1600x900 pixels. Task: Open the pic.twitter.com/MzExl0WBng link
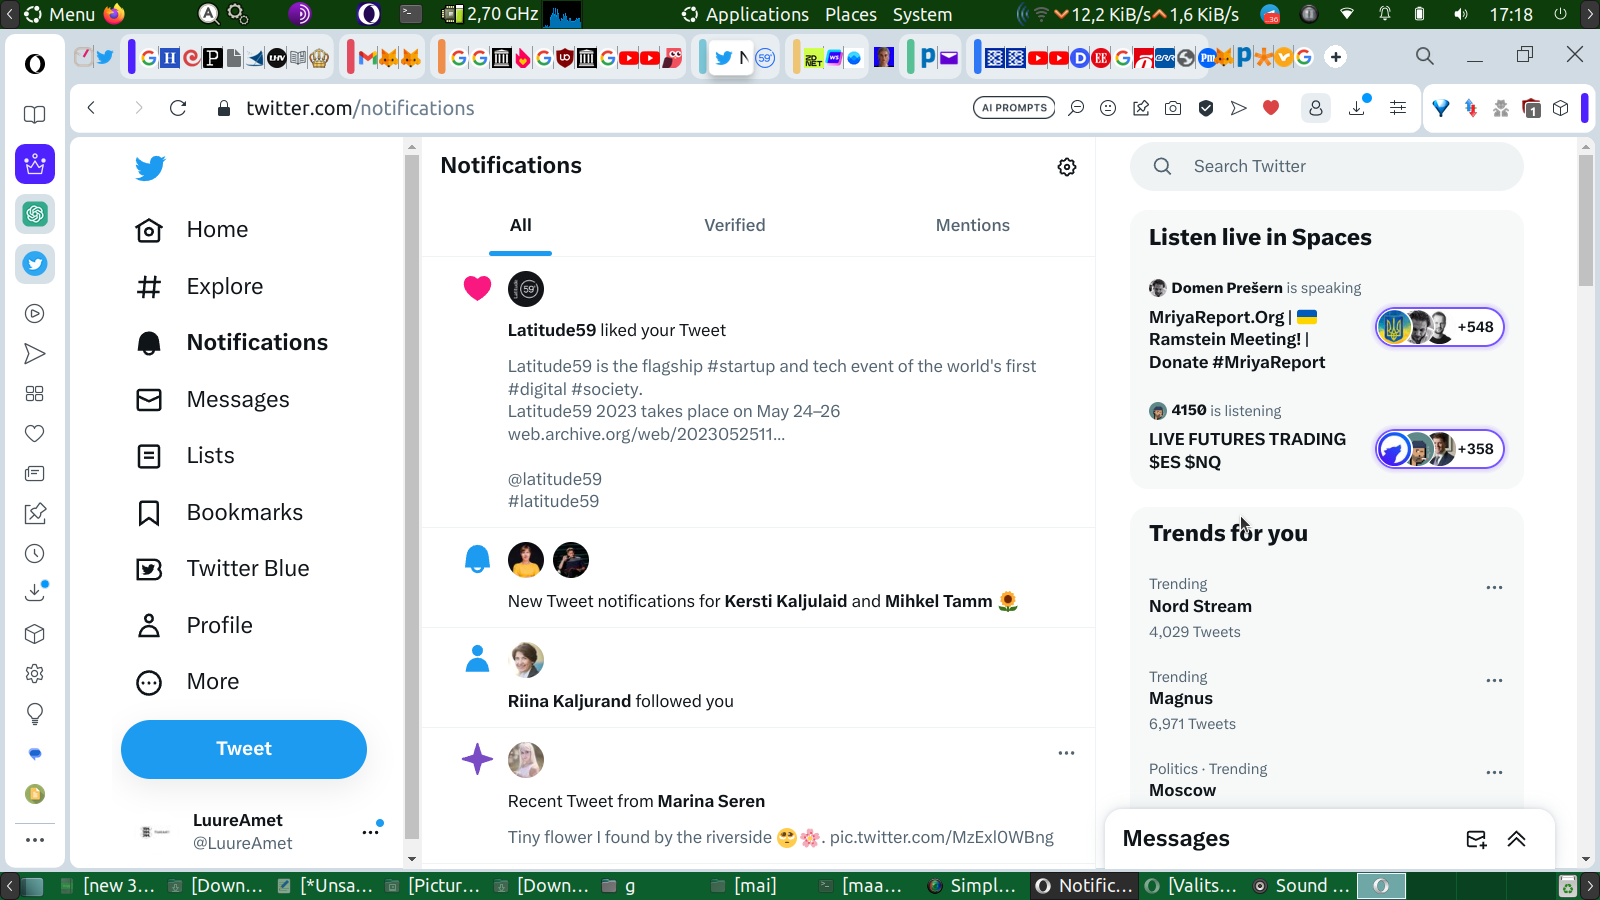[x=942, y=837]
